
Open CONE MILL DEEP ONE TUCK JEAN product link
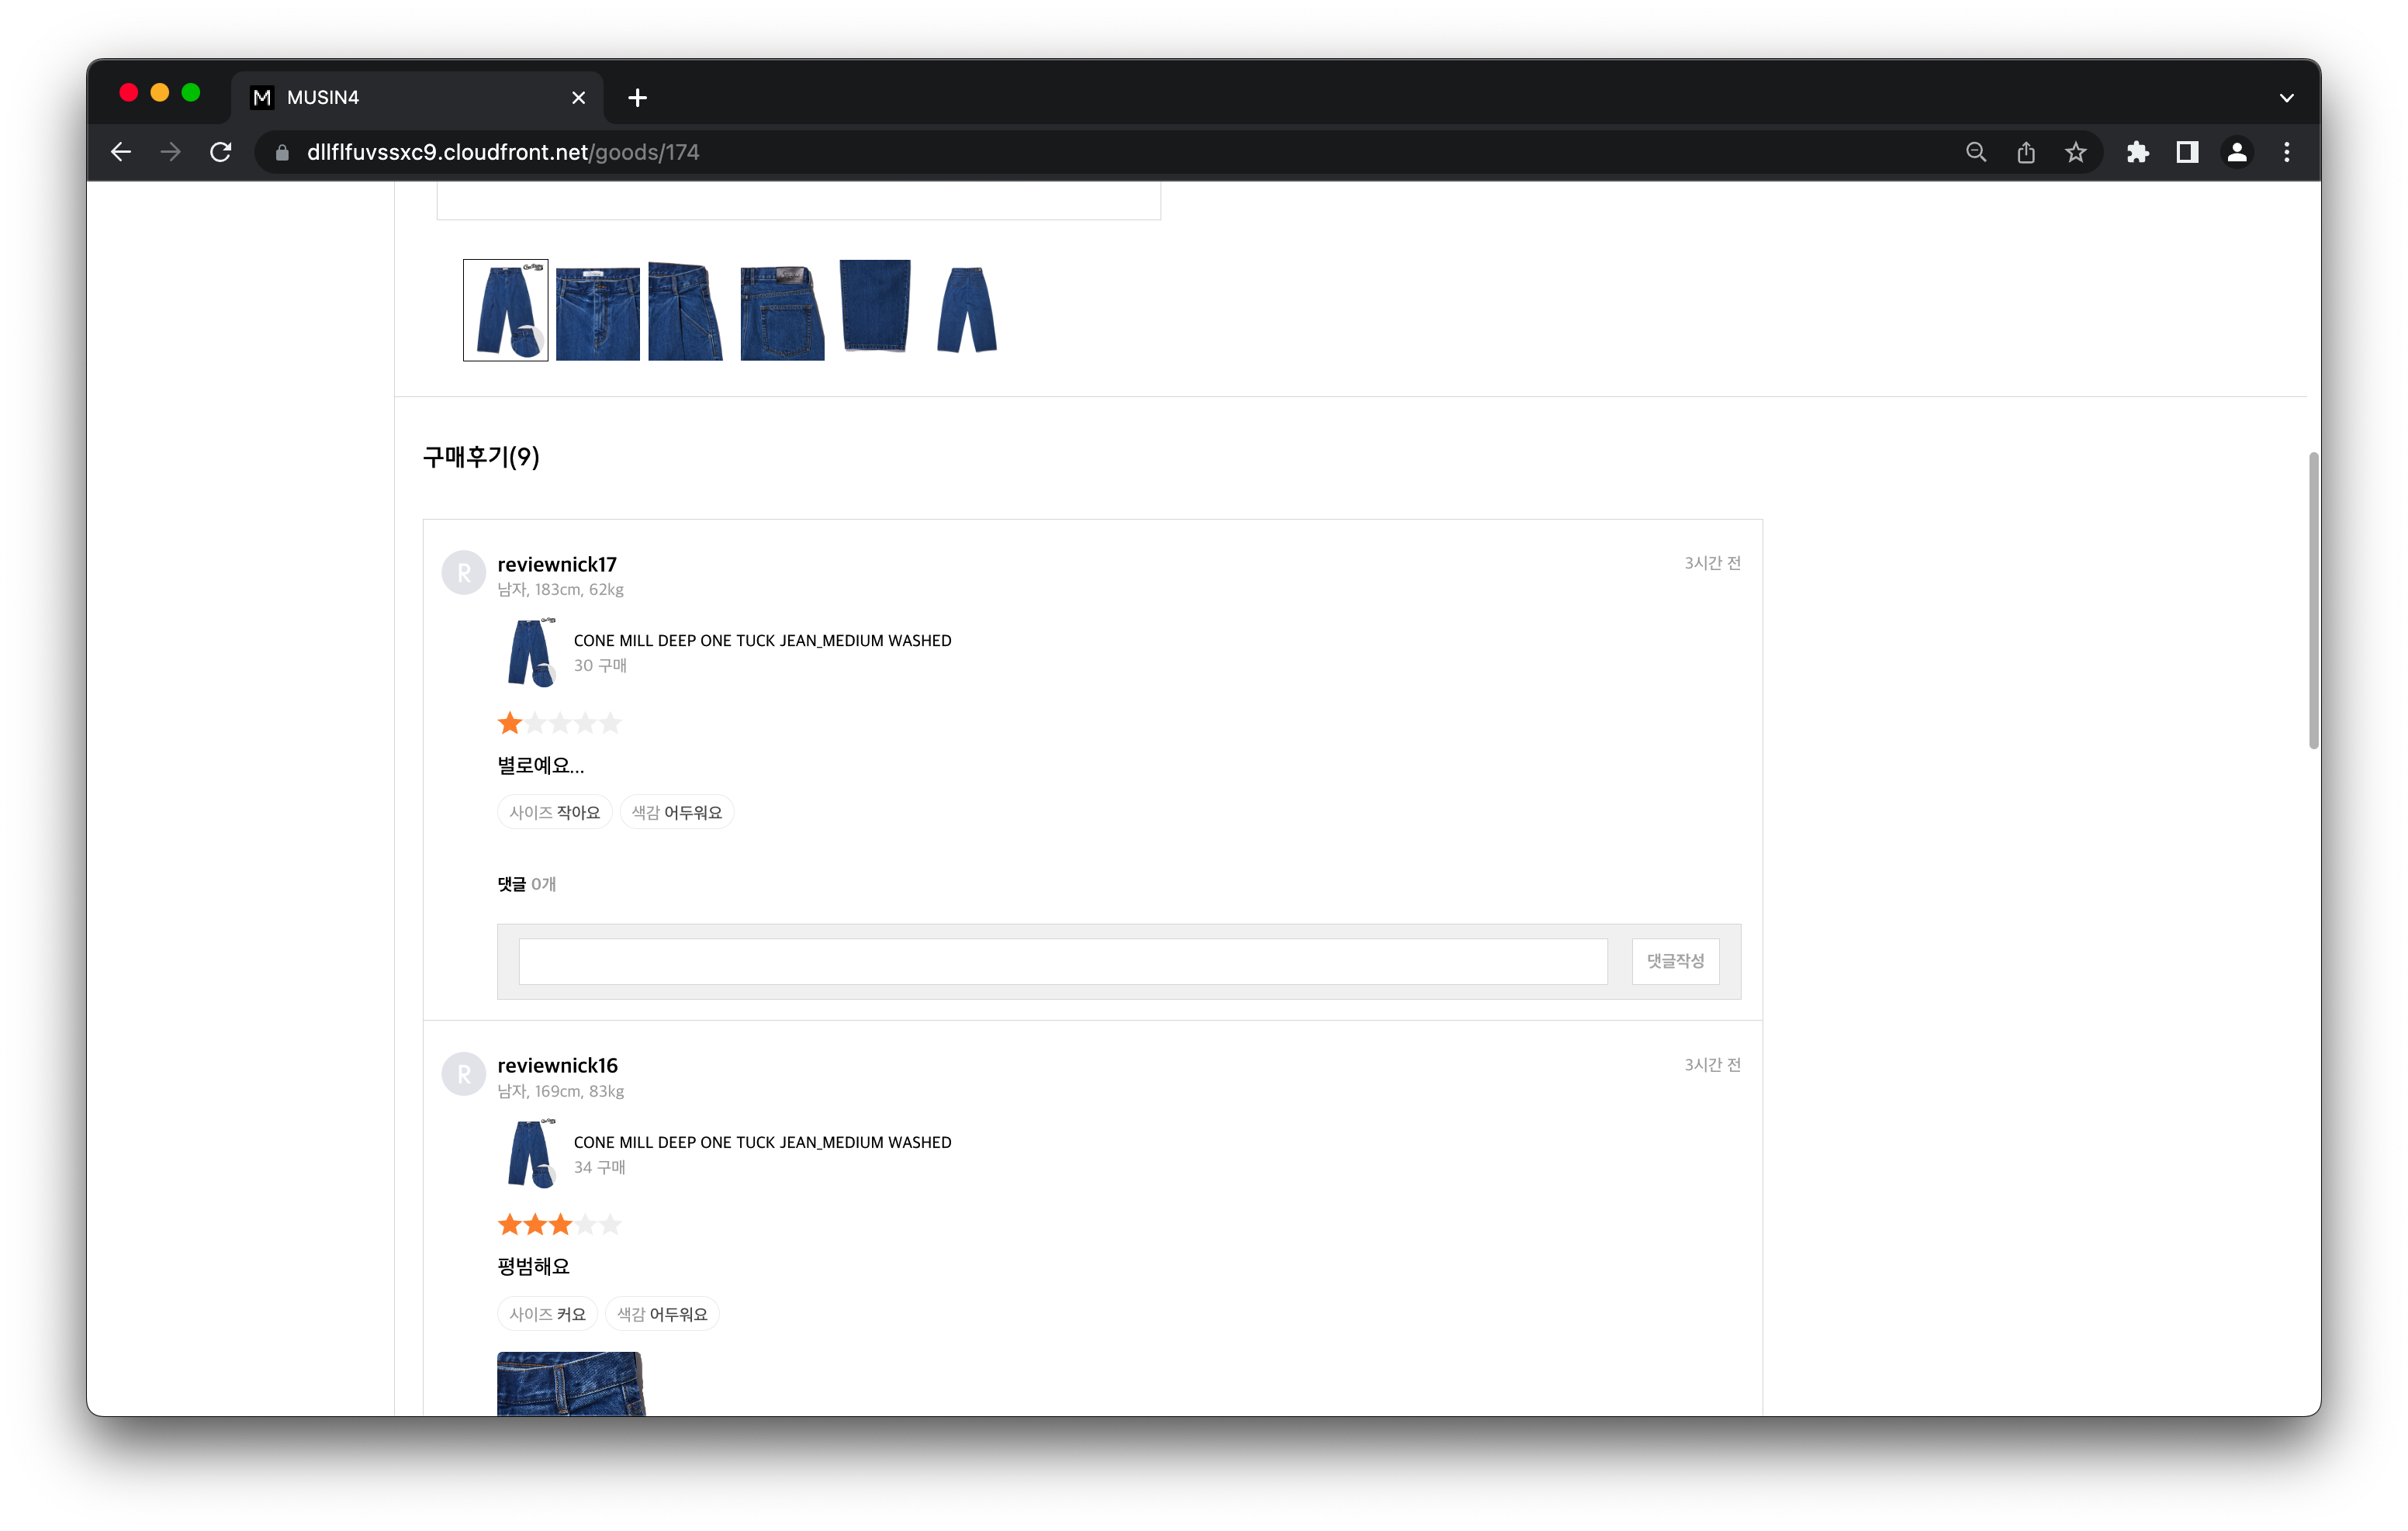tap(762, 640)
